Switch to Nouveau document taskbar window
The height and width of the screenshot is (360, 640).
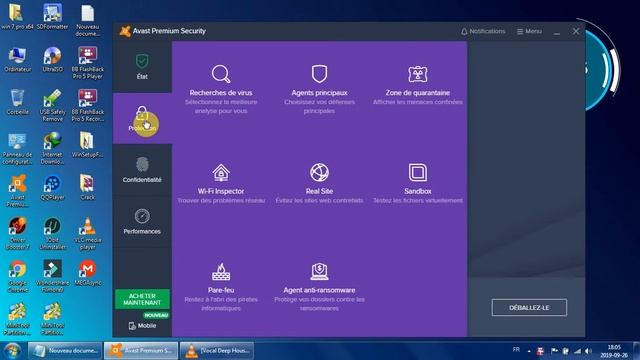64,351
